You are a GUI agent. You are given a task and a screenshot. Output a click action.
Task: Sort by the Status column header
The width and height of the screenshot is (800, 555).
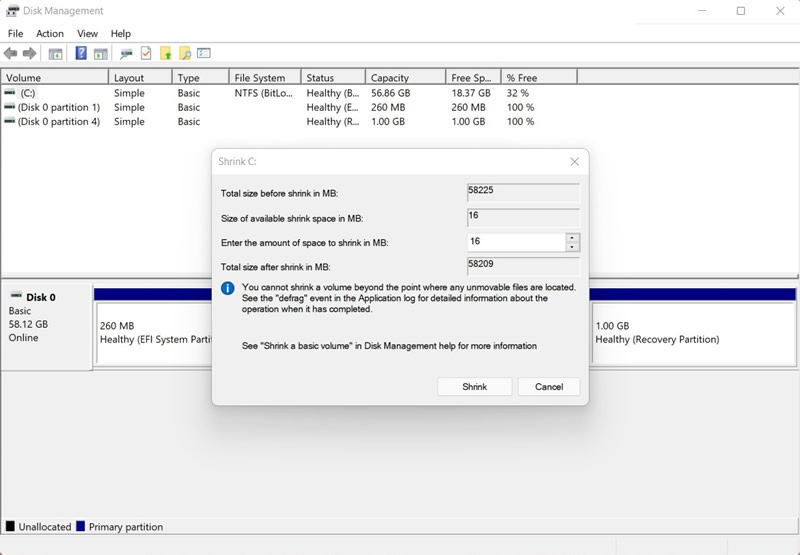[x=333, y=78]
